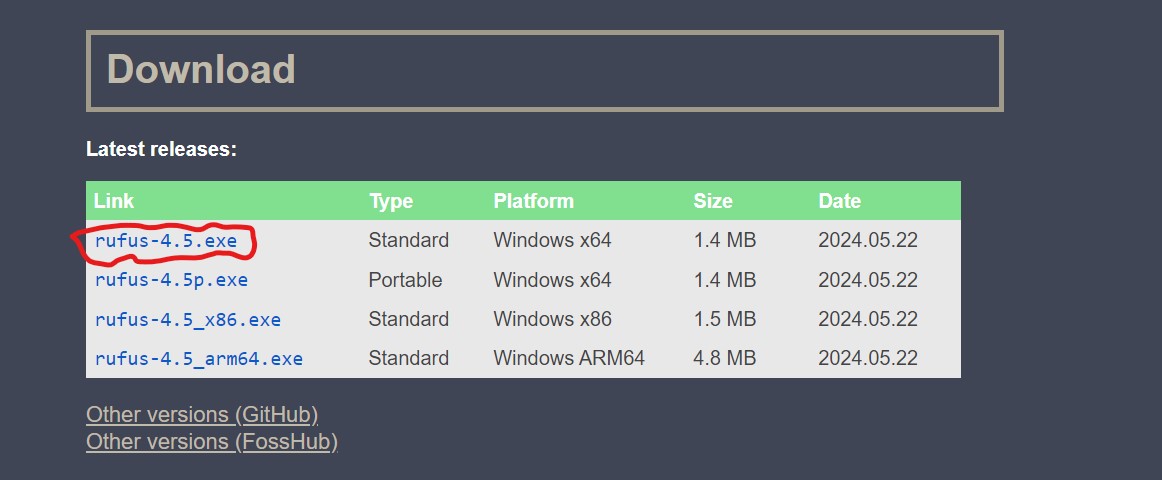Open the rufus-4.5_x86.exe download link

[188, 320]
